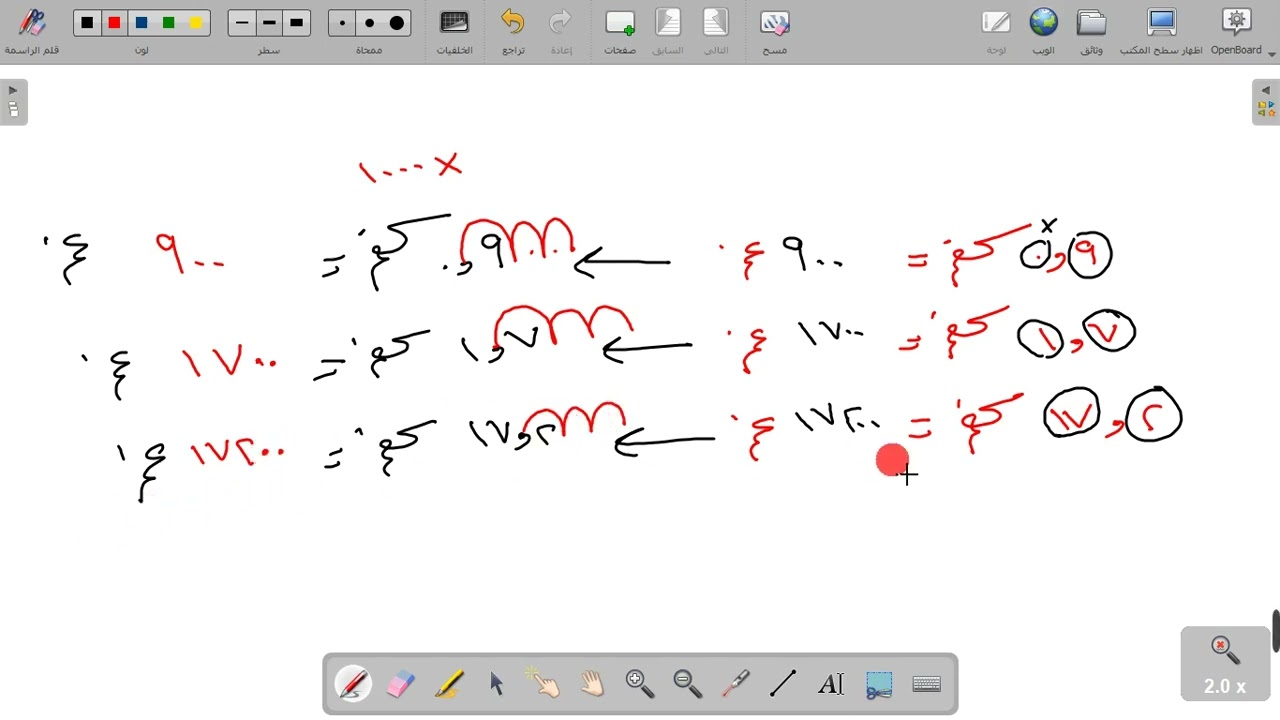Open the virtual keyboard icon
1280x720 pixels.
927,684
